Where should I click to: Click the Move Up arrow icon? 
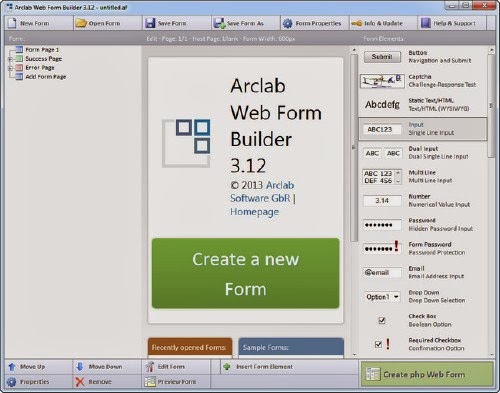12,367
